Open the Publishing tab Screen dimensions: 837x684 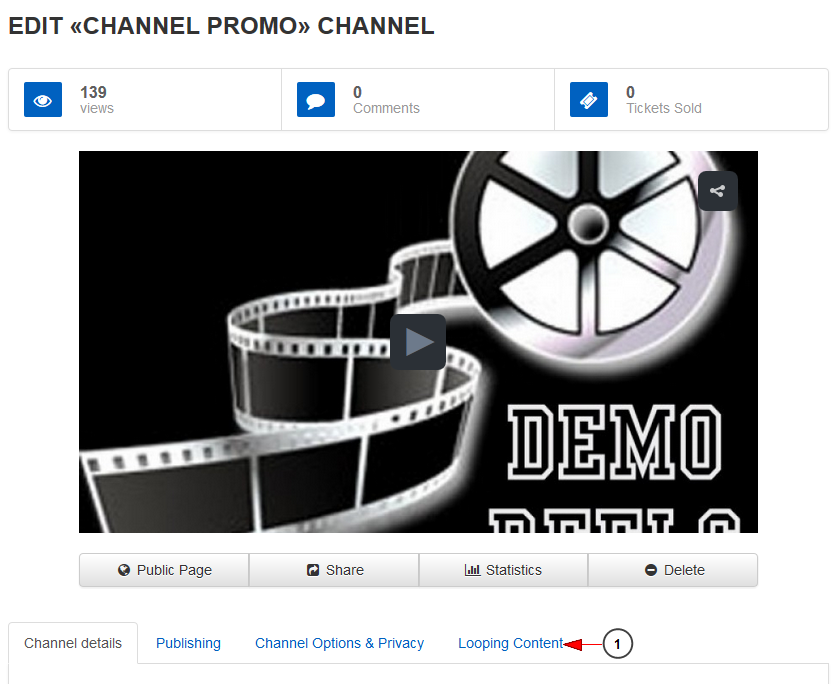click(x=188, y=643)
